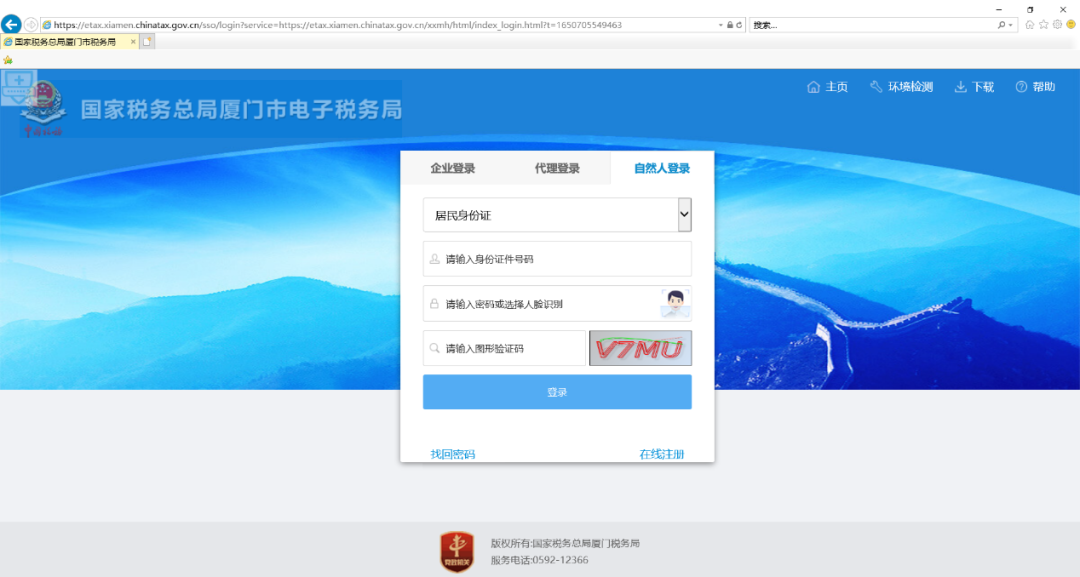Click the user icon in ID field
Screen dimensions: 1080x577
point(435,260)
